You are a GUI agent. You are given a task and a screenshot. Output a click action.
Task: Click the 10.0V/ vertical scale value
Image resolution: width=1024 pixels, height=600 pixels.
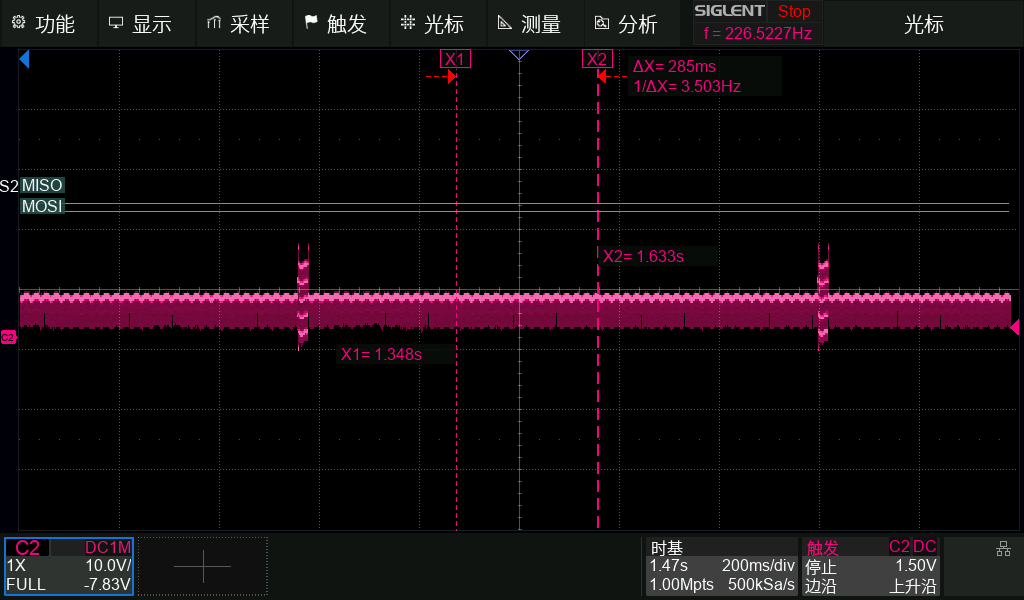108,565
